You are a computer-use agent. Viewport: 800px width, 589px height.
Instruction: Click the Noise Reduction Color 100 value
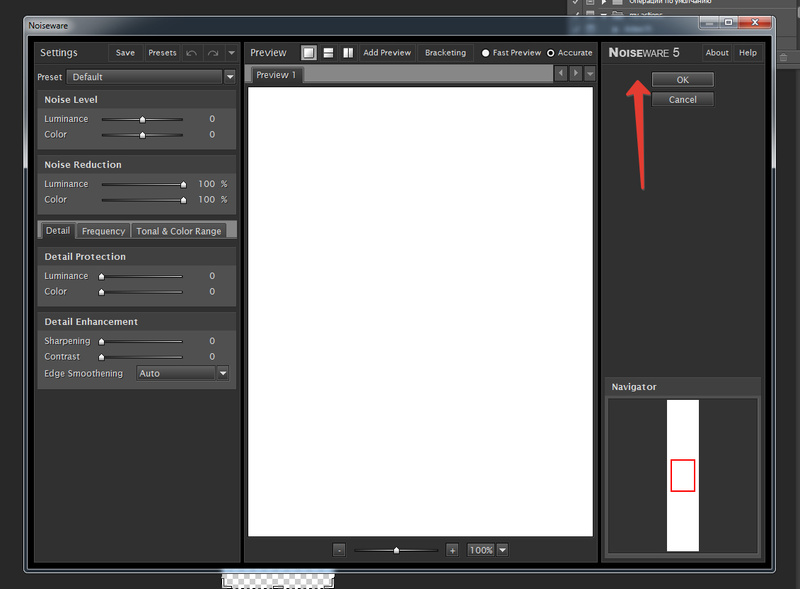coord(207,200)
